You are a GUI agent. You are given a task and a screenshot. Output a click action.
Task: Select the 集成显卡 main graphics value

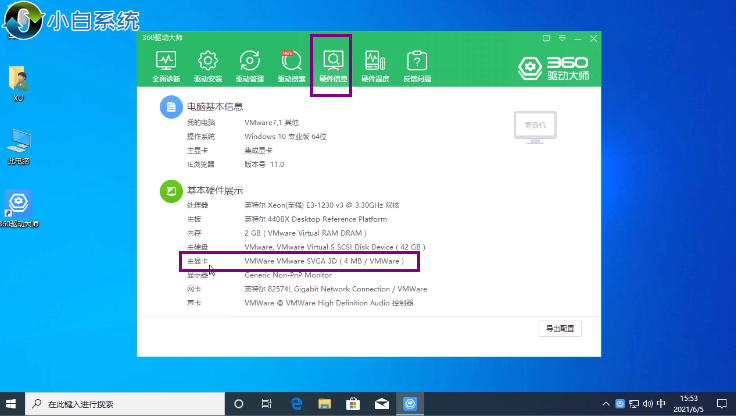[258, 151]
